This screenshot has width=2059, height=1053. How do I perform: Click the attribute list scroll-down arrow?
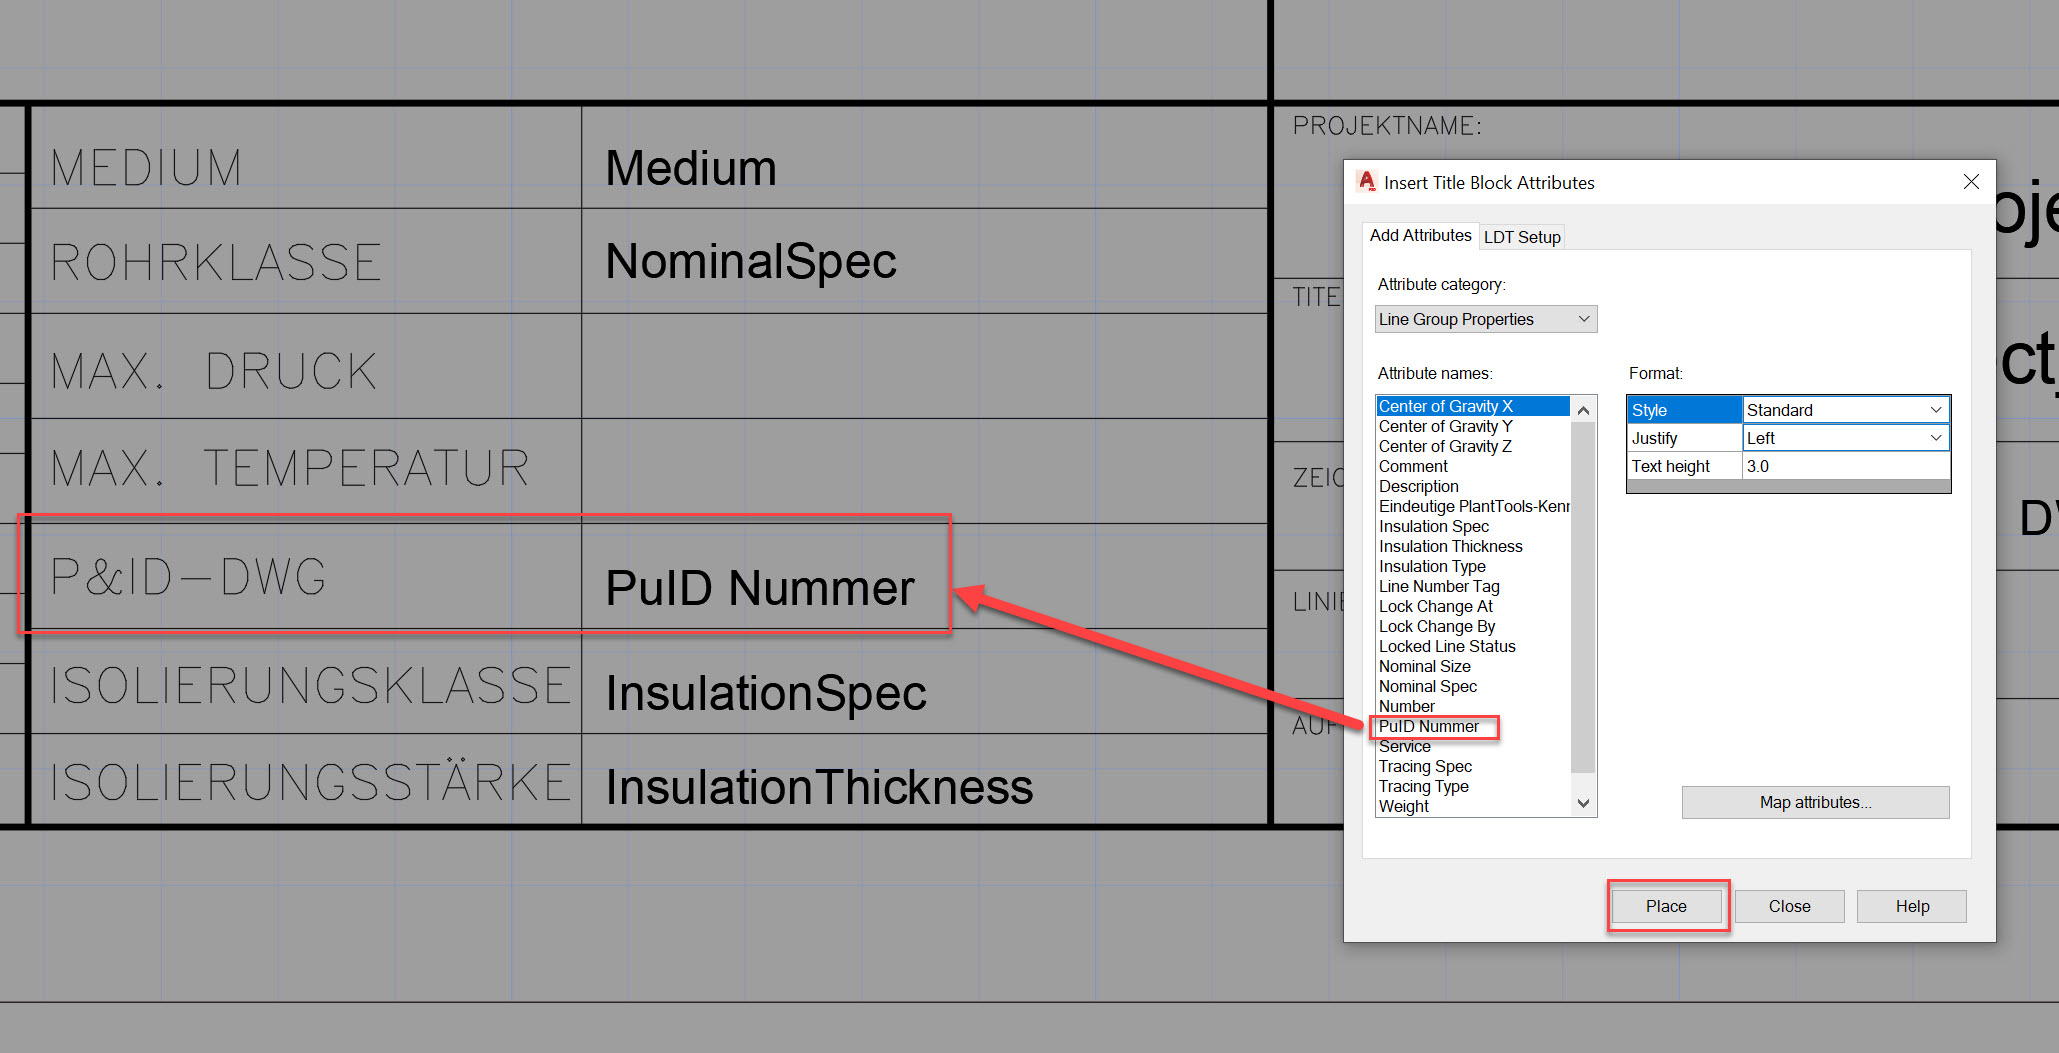click(x=1583, y=803)
